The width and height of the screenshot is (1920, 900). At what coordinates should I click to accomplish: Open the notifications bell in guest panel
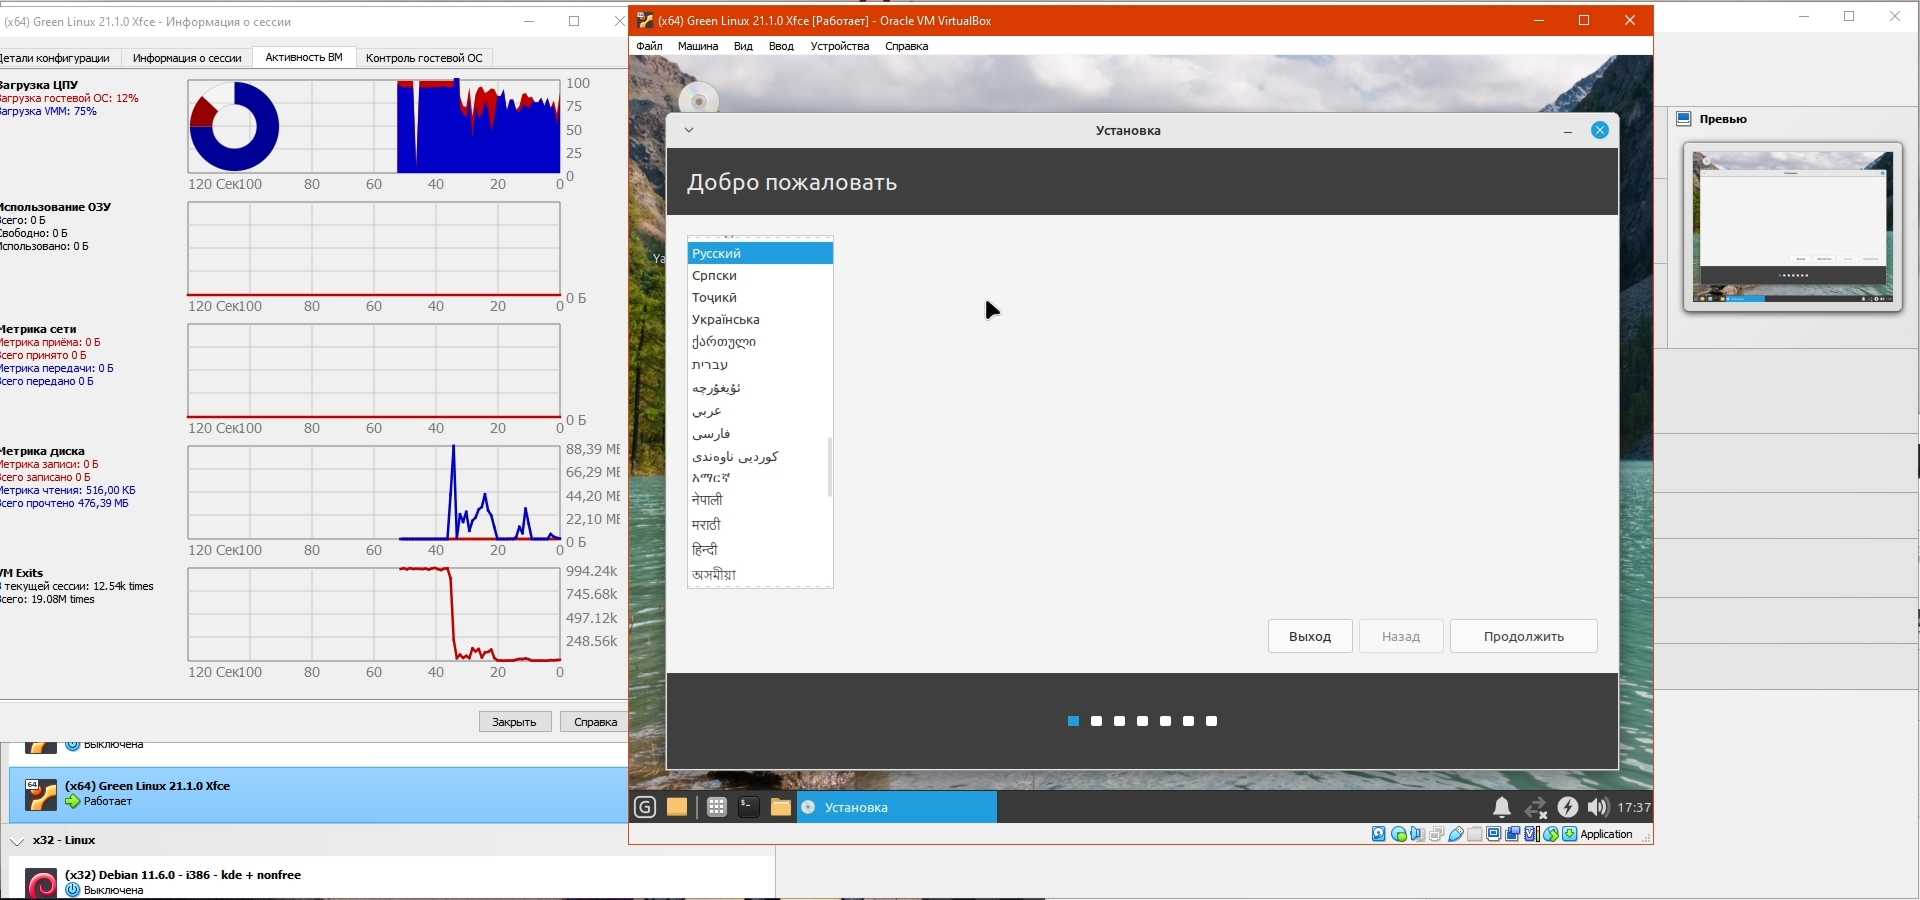point(1502,807)
